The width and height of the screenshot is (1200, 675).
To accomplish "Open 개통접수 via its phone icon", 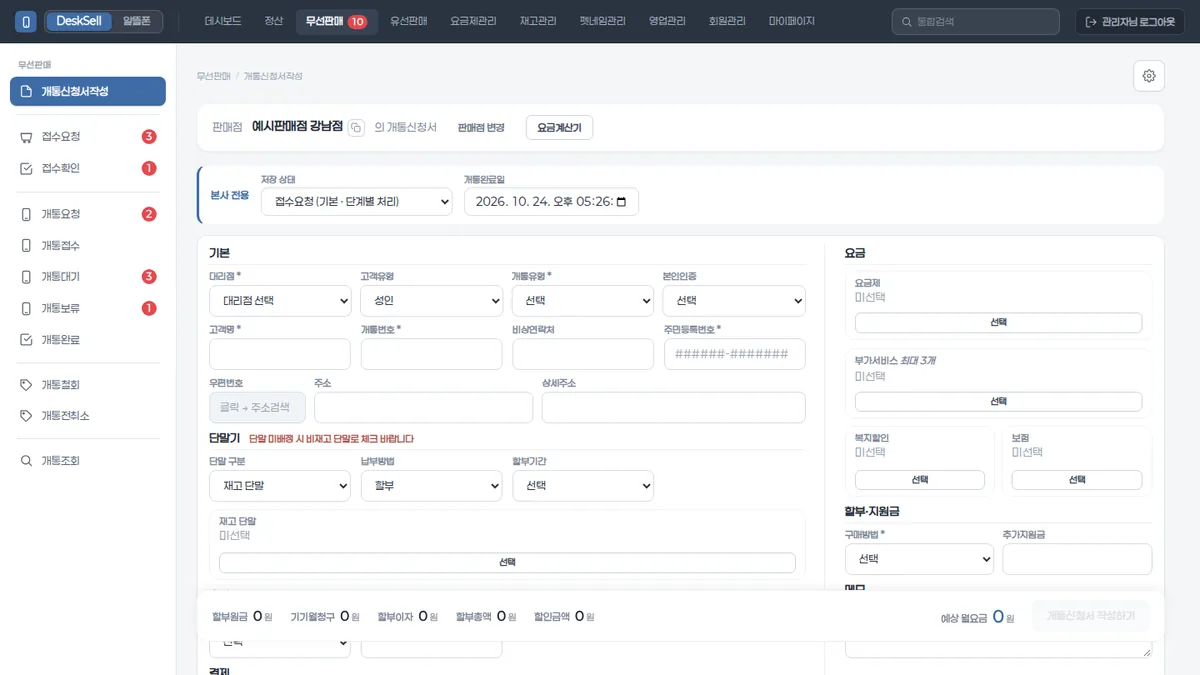I will point(27,245).
